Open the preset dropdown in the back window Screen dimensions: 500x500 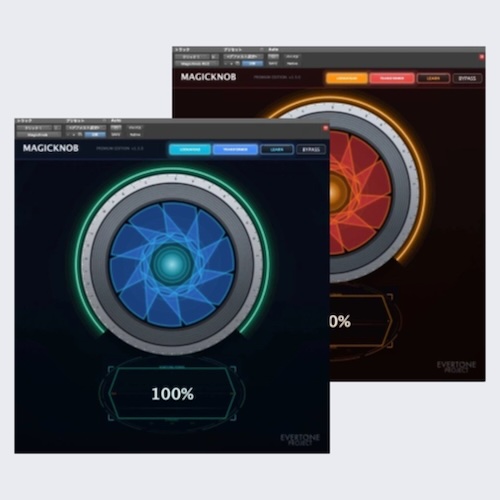[243, 57]
